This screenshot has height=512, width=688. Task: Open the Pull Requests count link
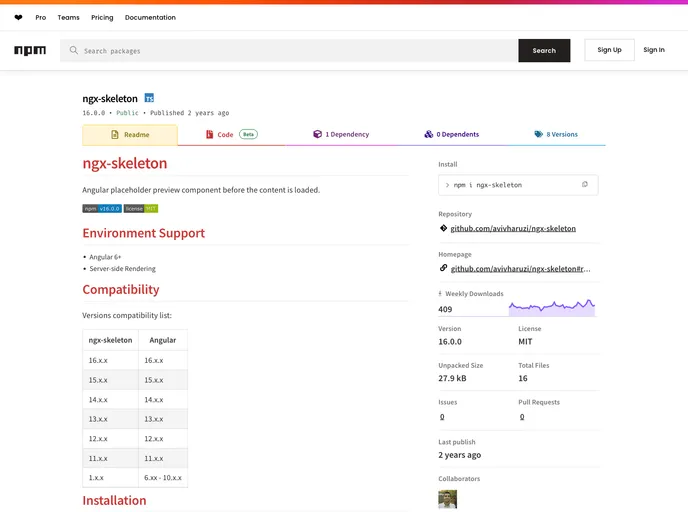pos(522,416)
